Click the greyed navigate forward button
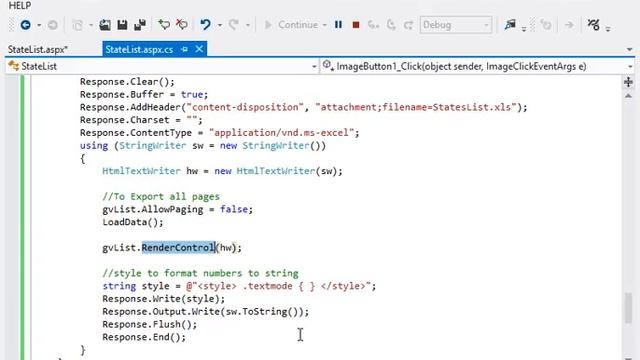This screenshot has width=640, height=360. [52, 25]
